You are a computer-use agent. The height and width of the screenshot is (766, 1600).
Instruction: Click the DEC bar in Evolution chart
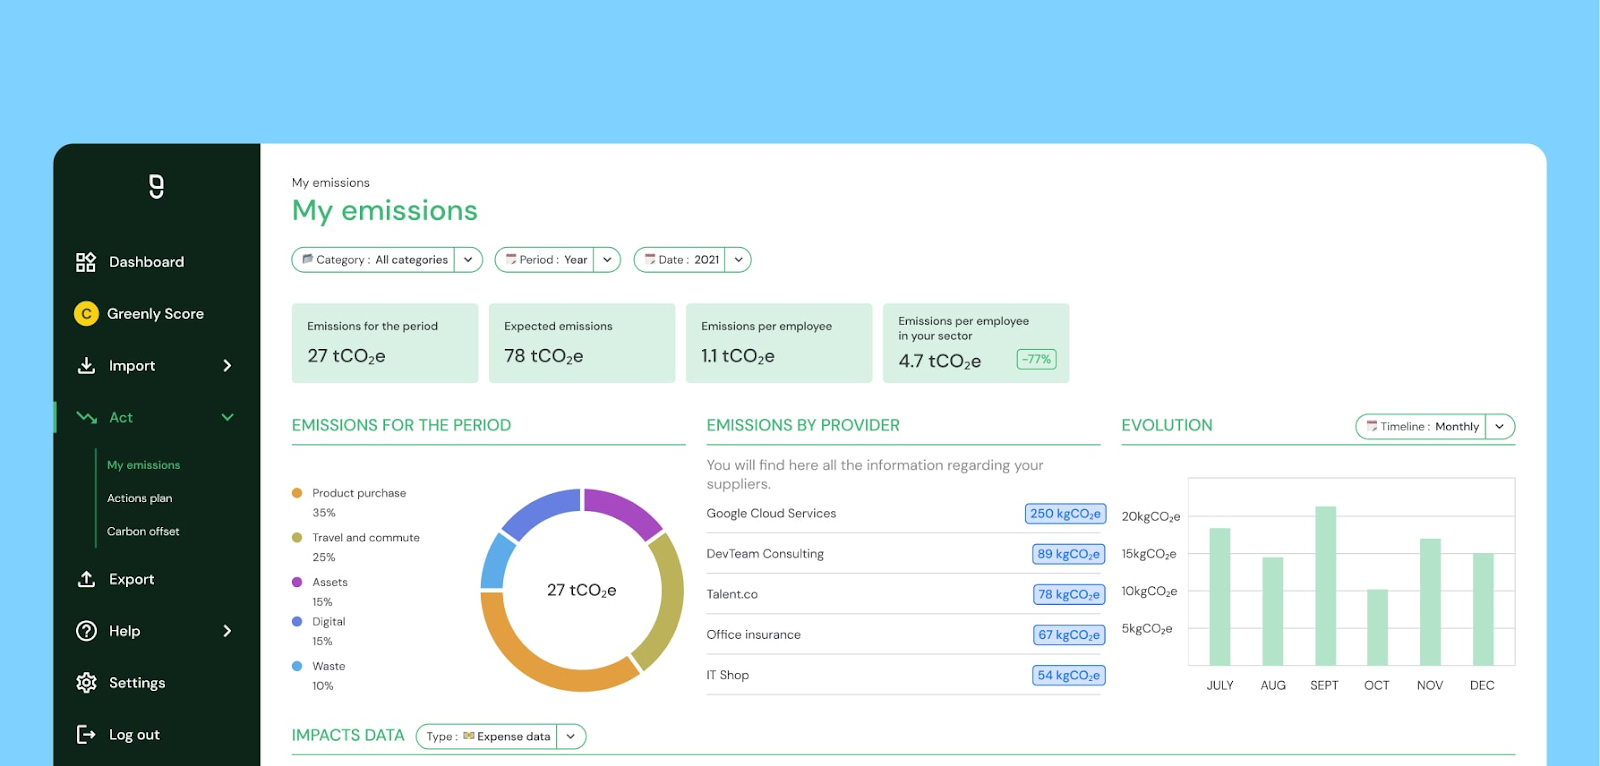pyautogui.click(x=1483, y=609)
